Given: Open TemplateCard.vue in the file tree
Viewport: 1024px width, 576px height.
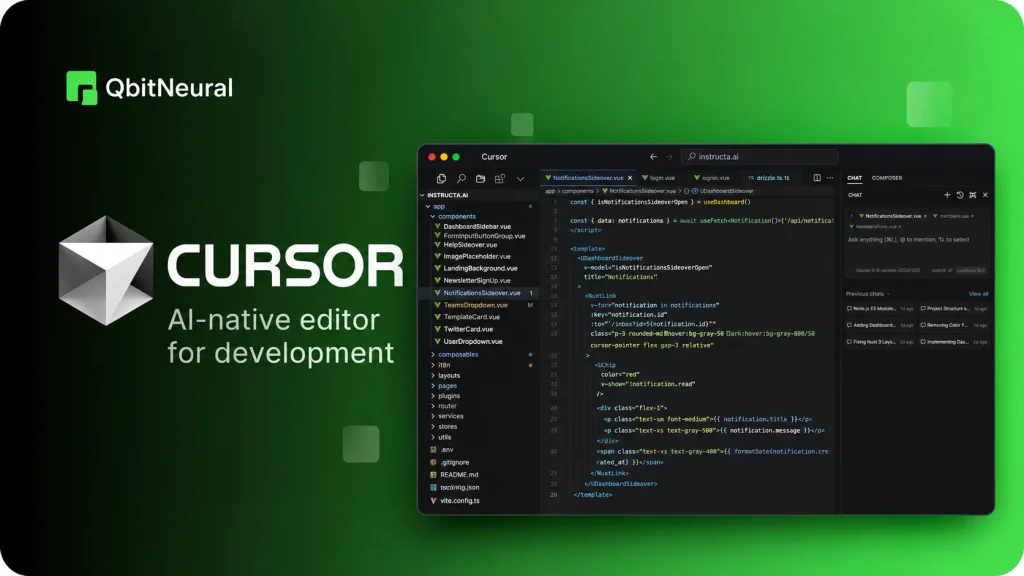Looking at the screenshot, I should coord(472,317).
